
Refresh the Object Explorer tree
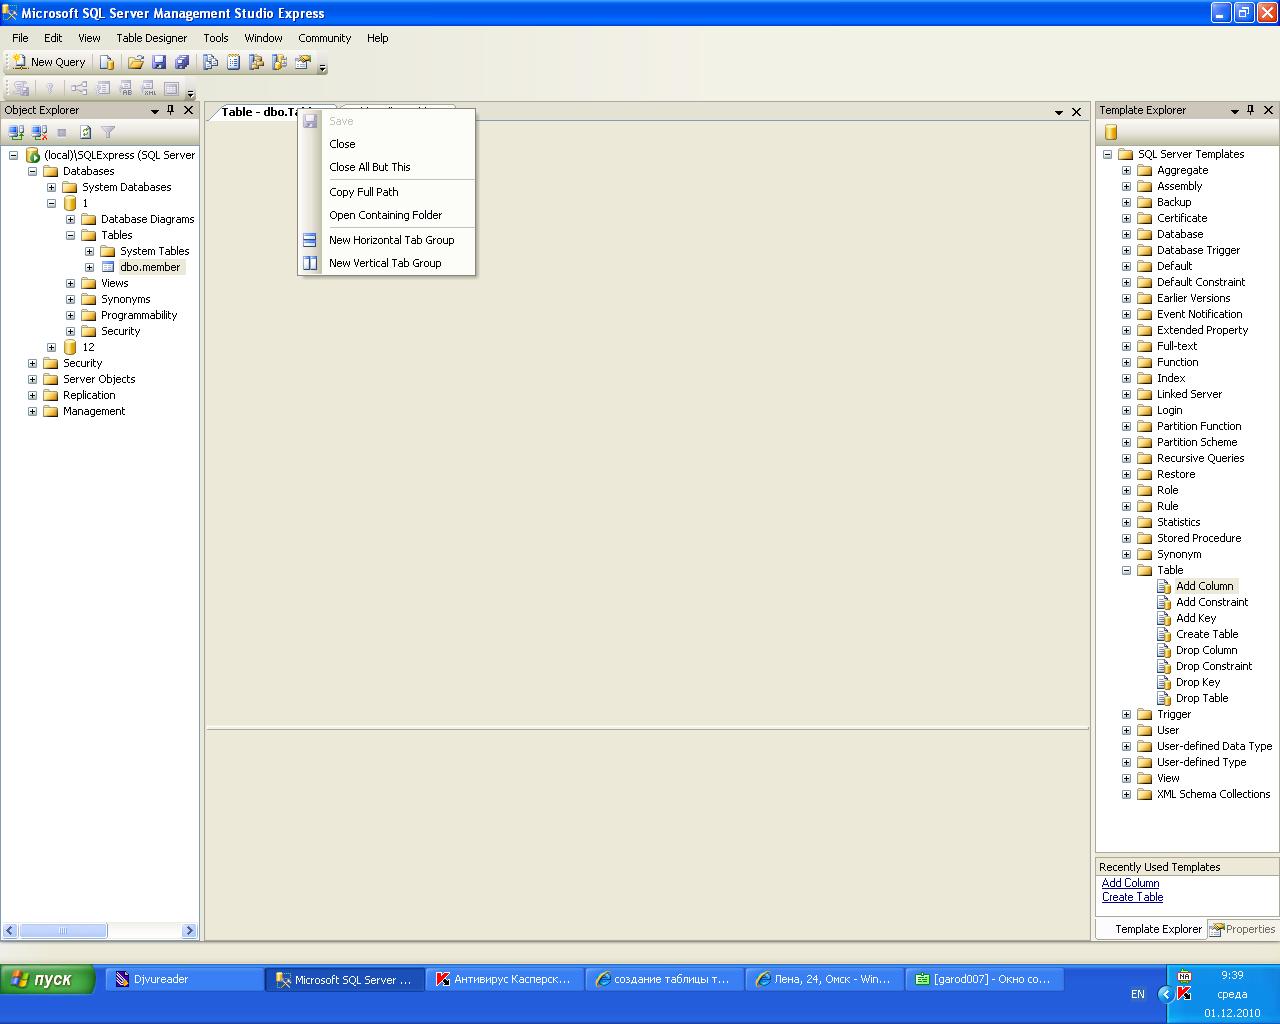(x=85, y=132)
